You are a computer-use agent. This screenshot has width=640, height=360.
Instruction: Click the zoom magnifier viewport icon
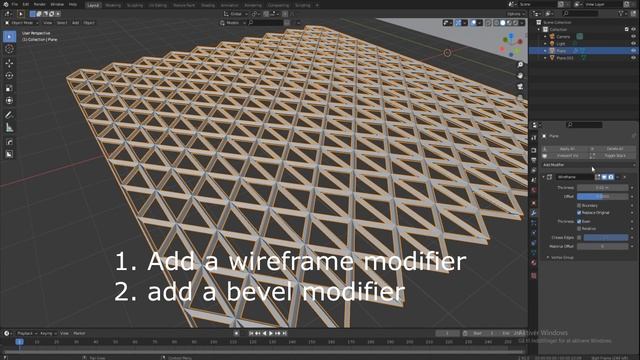[x=520, y=65]
